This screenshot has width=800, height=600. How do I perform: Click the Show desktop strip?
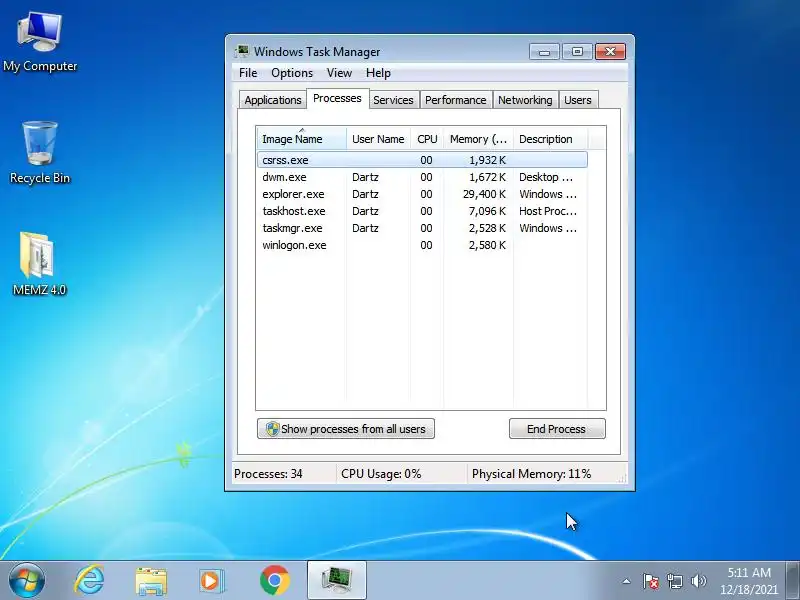tap(793, 581)
